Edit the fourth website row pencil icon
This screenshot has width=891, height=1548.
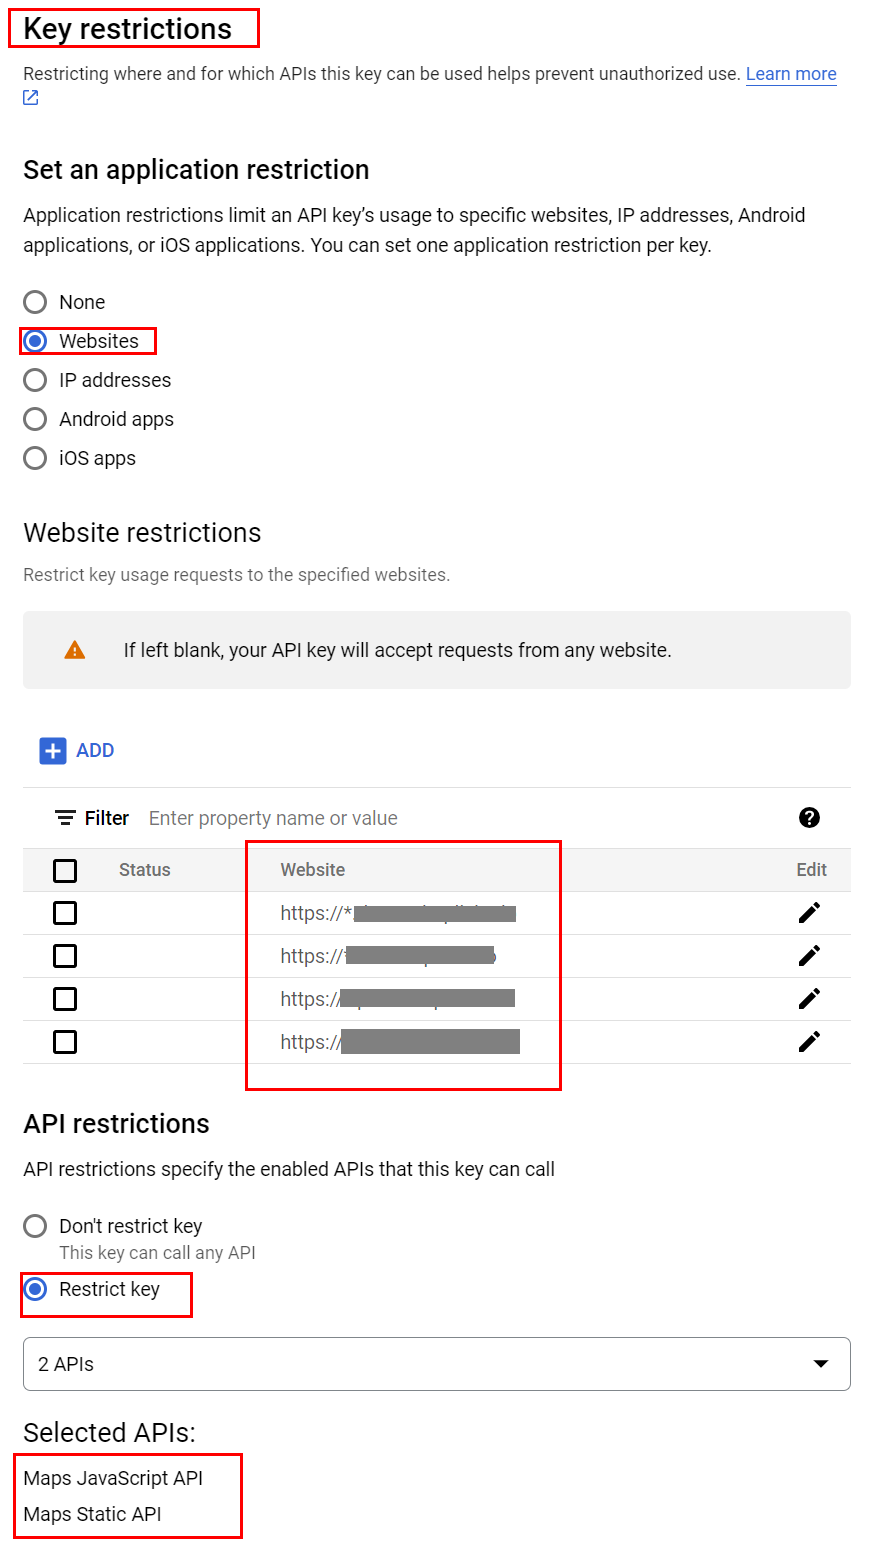point(810,1042)
